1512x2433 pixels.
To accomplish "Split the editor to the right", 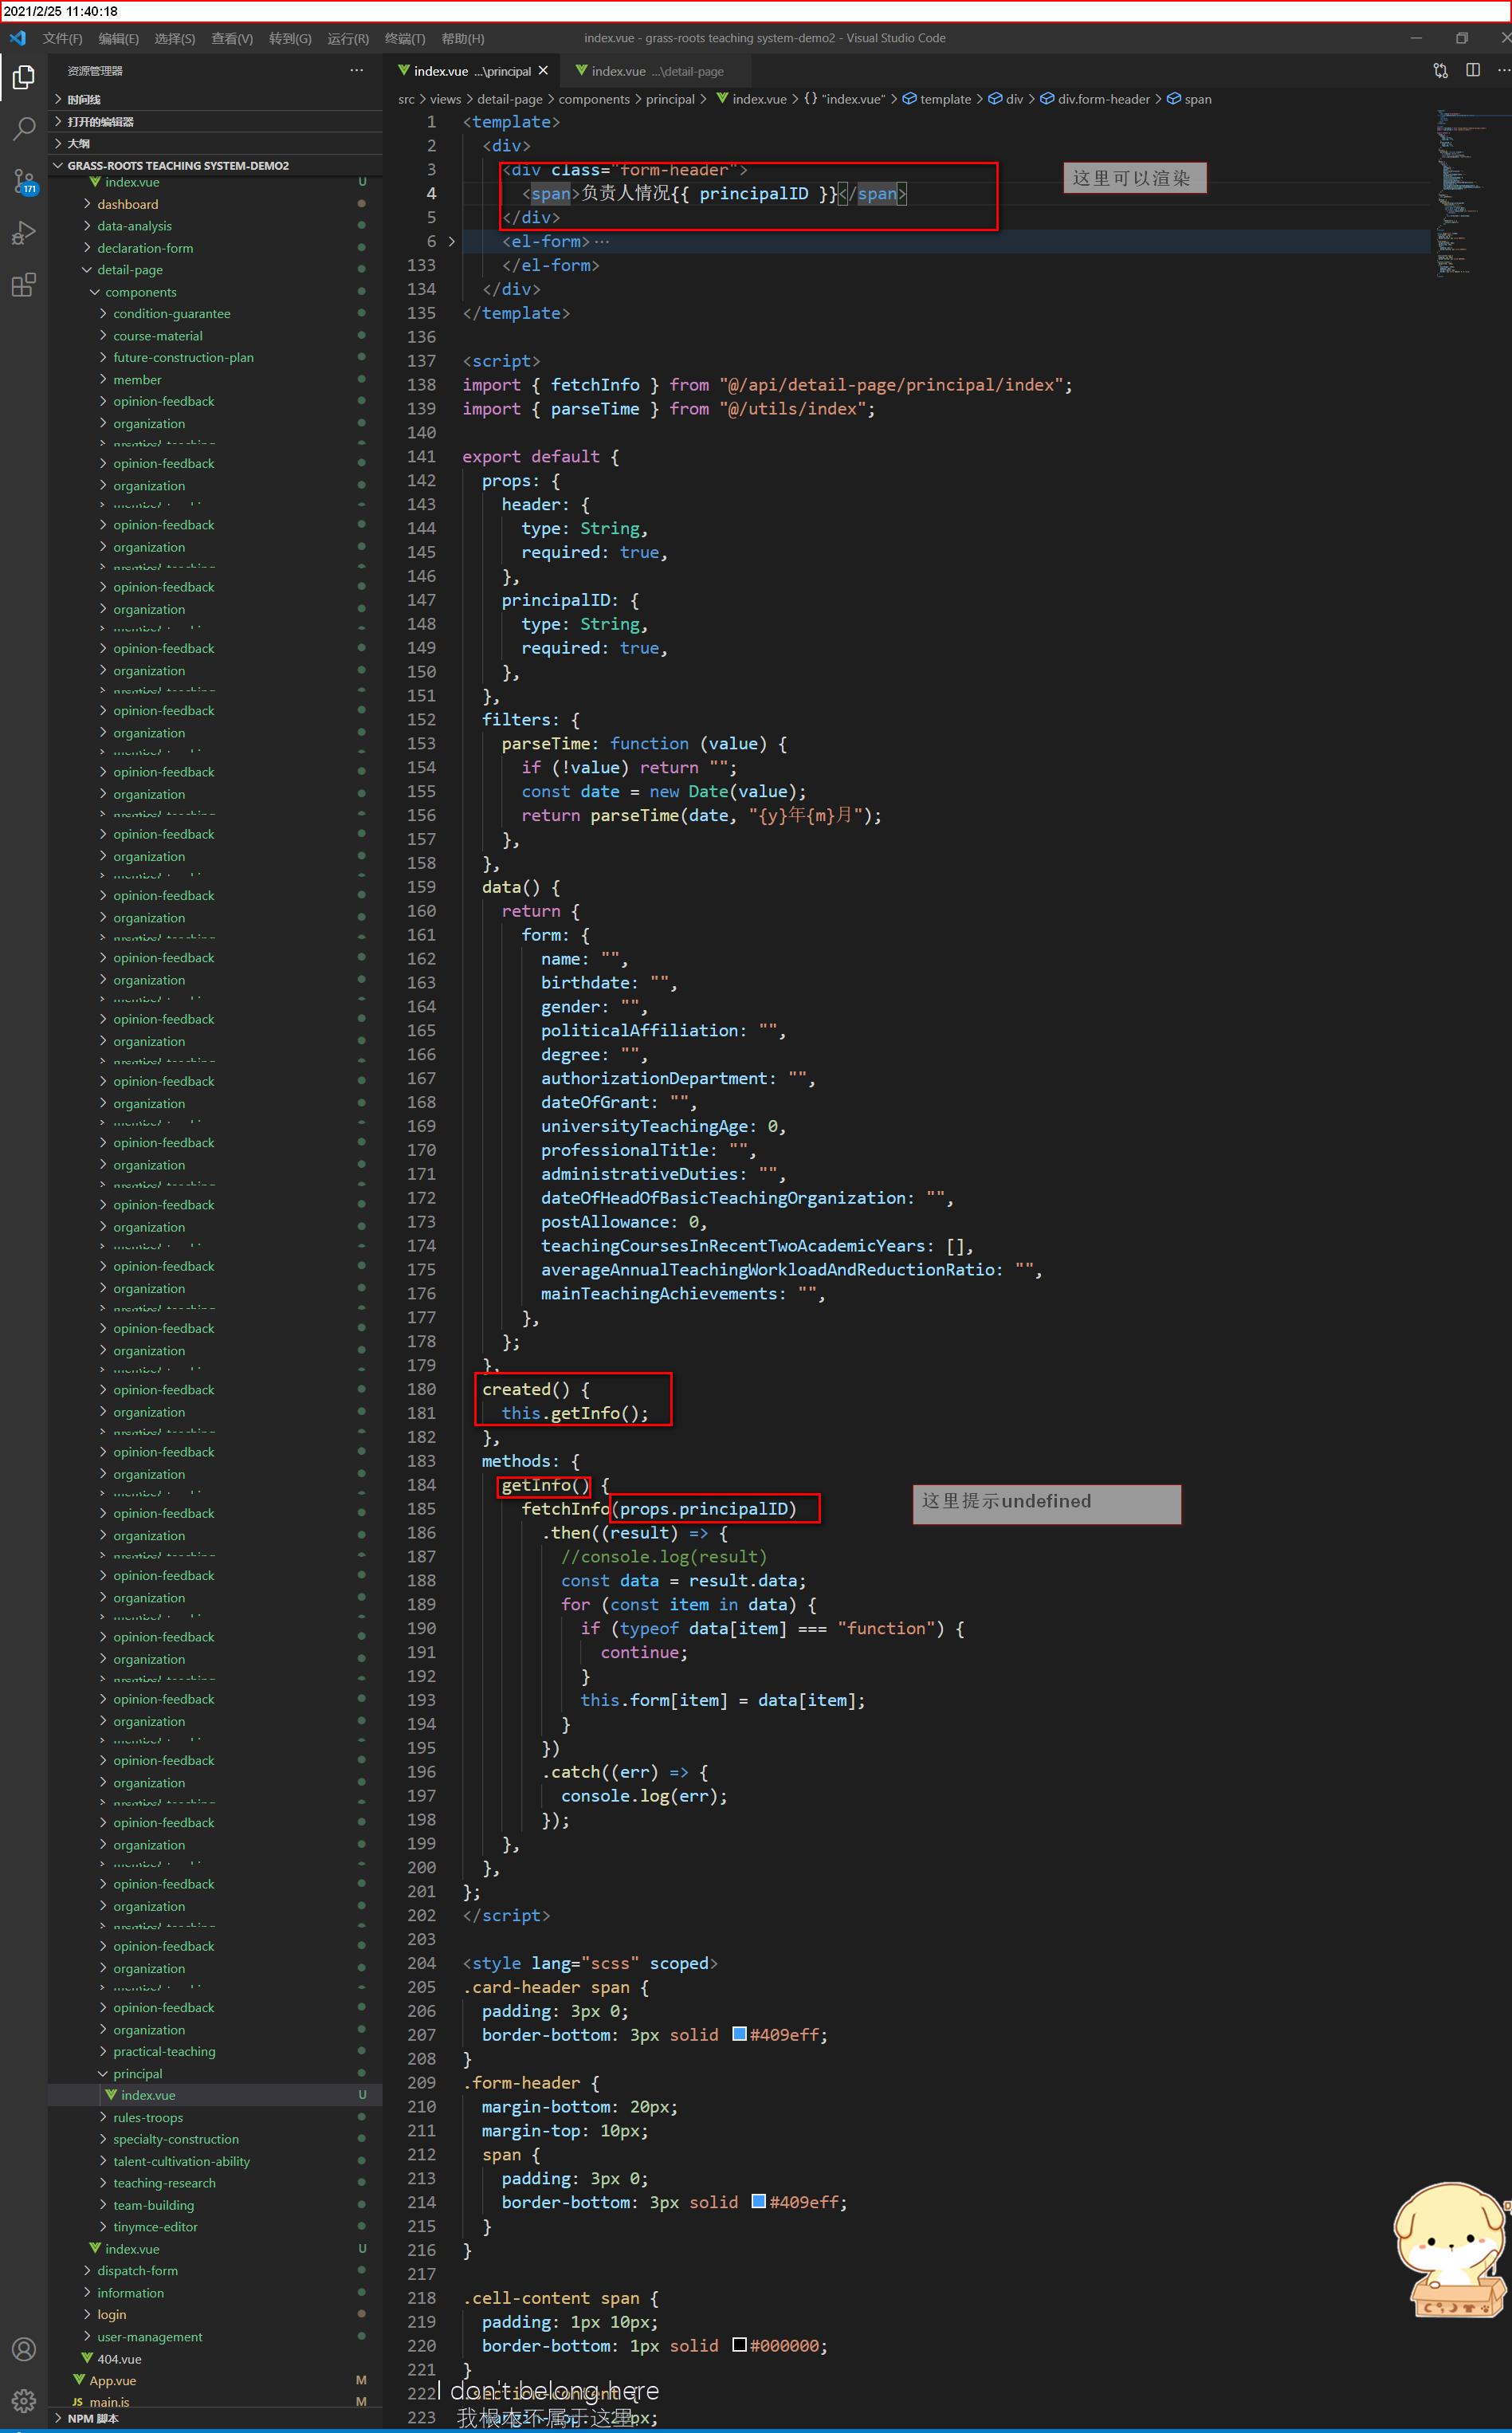I will pos(1473,70).
